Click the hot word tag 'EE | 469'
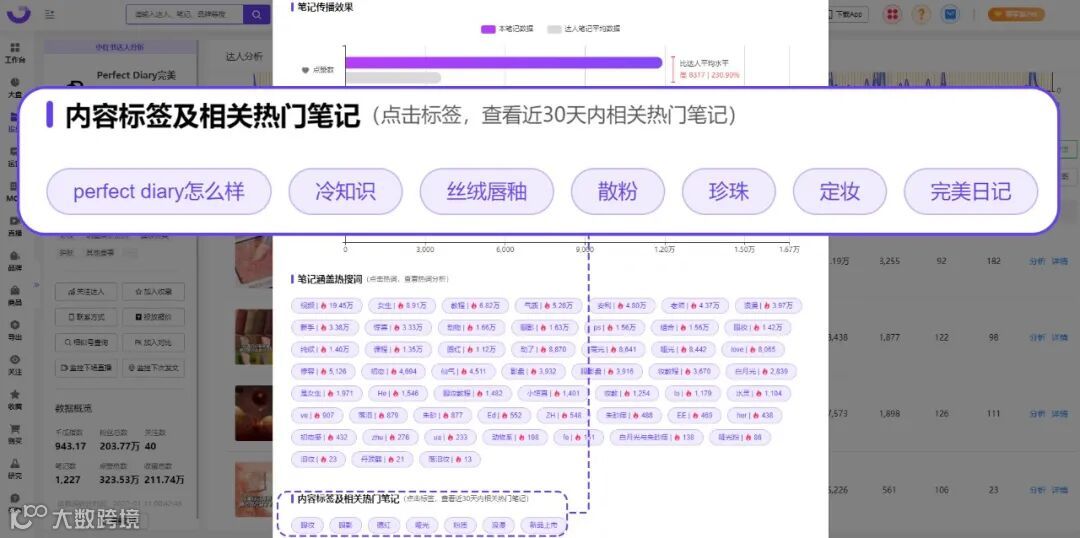This screenshot has height=538, width=1080. (694, 415)
